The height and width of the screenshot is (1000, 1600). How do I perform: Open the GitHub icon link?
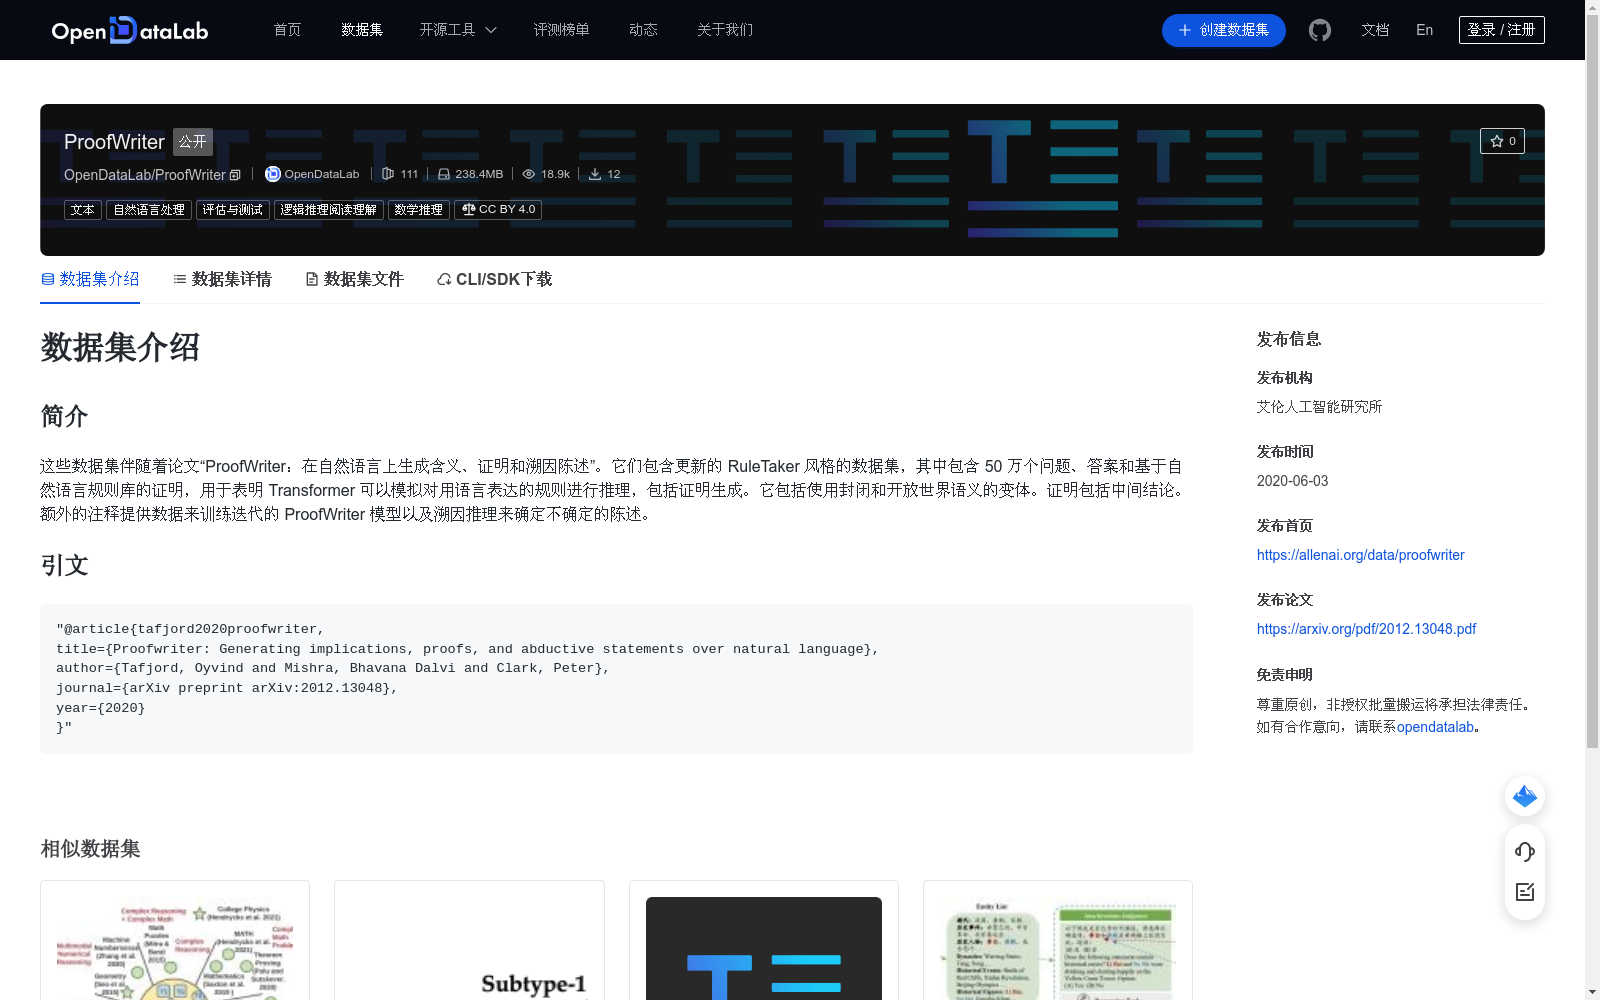click(x=1320, y=30)
